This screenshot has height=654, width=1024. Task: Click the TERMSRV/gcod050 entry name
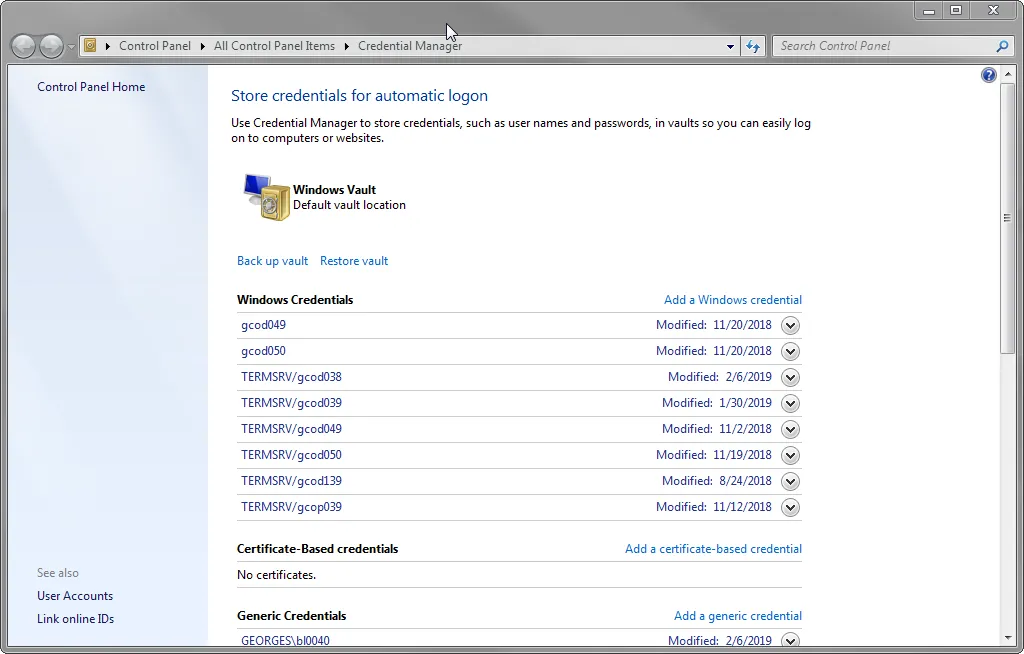[291, 455]
